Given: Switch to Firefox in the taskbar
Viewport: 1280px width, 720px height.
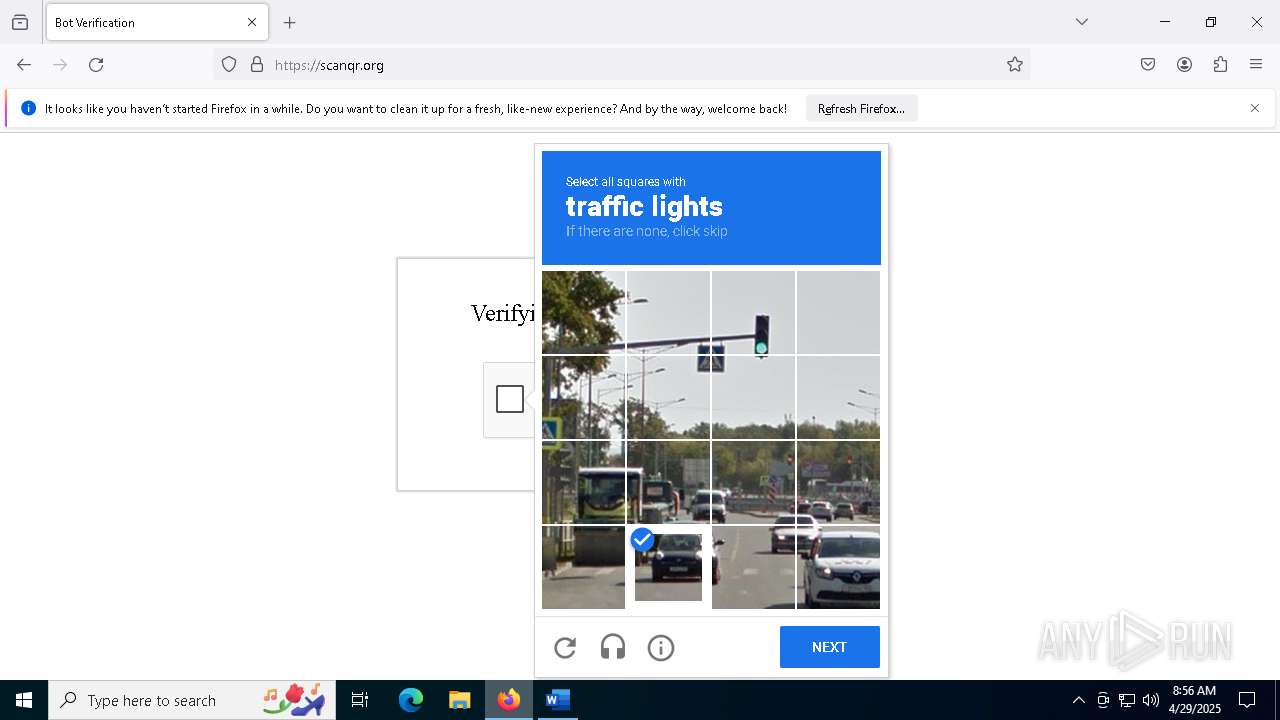Looking at the screenshot, I should 509,700.
